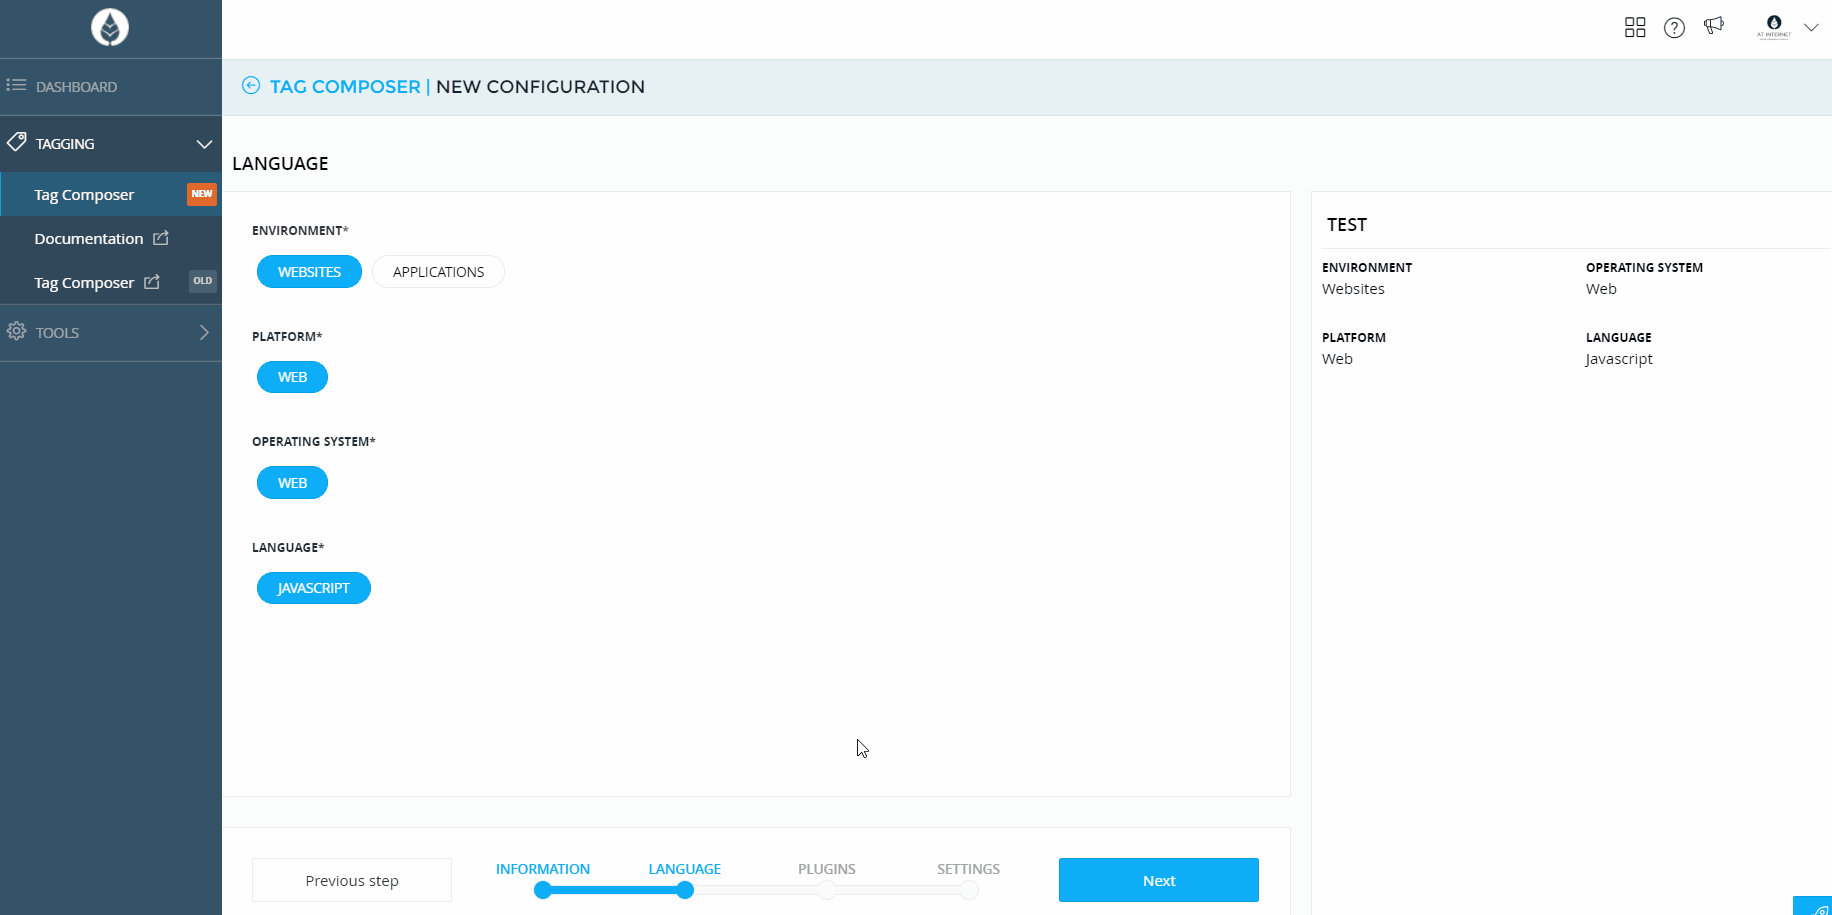Open the account dropdown arrow
Image resolution: width=1832 pixels, height=915 pixels.
pyautogui.click(x=1811, y=28)
